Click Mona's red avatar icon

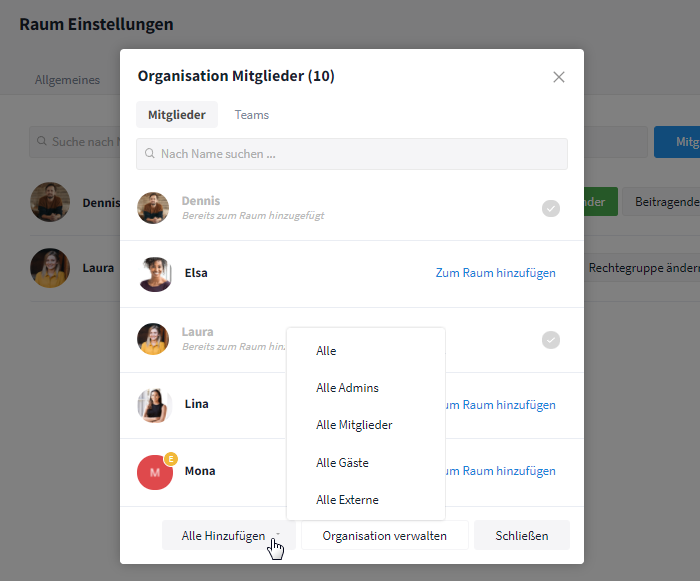154,471
